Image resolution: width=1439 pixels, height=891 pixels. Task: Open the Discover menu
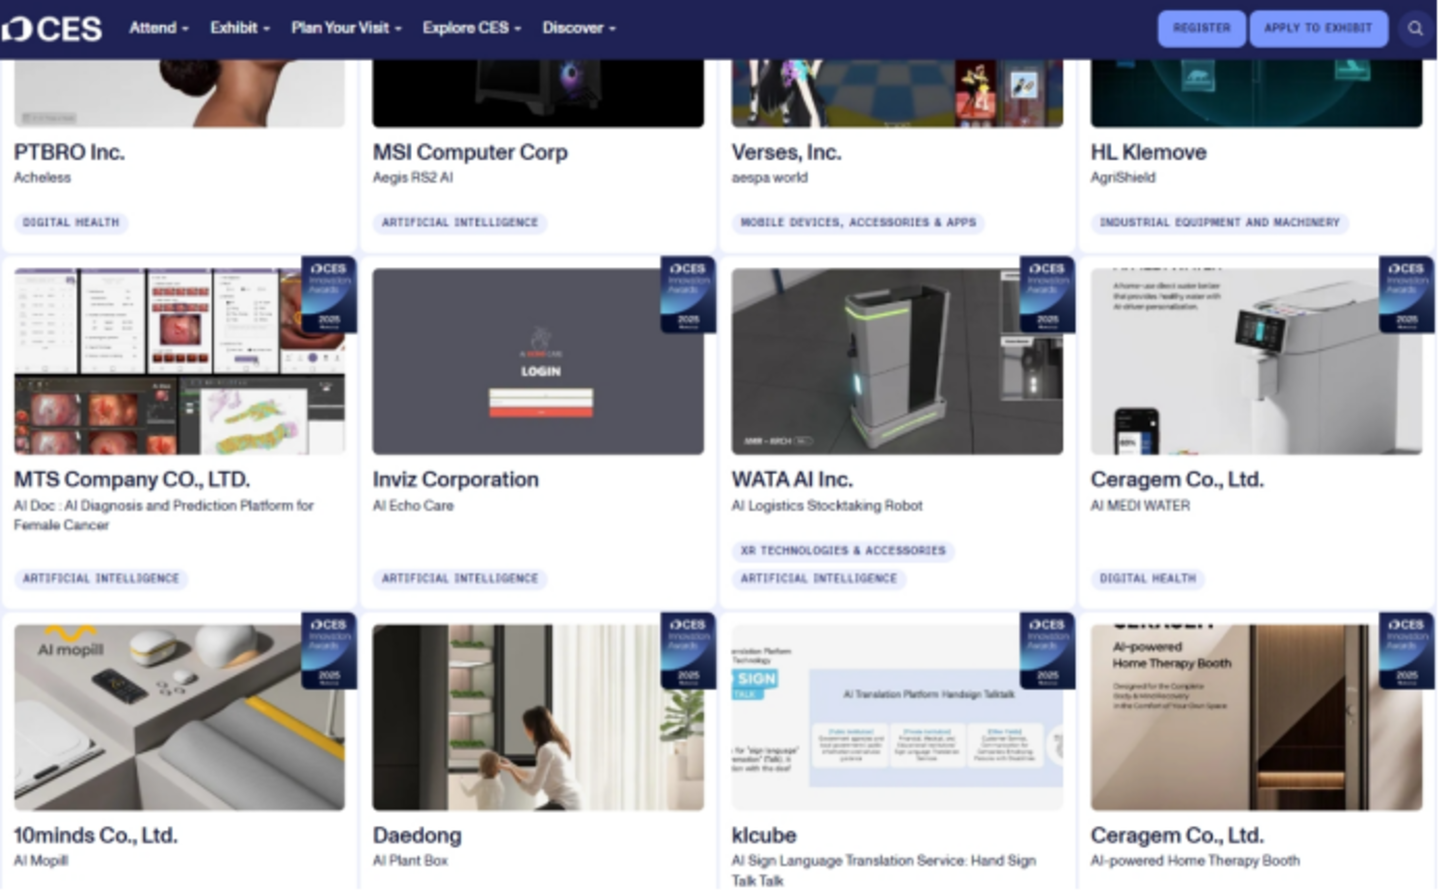pos(579,28)
